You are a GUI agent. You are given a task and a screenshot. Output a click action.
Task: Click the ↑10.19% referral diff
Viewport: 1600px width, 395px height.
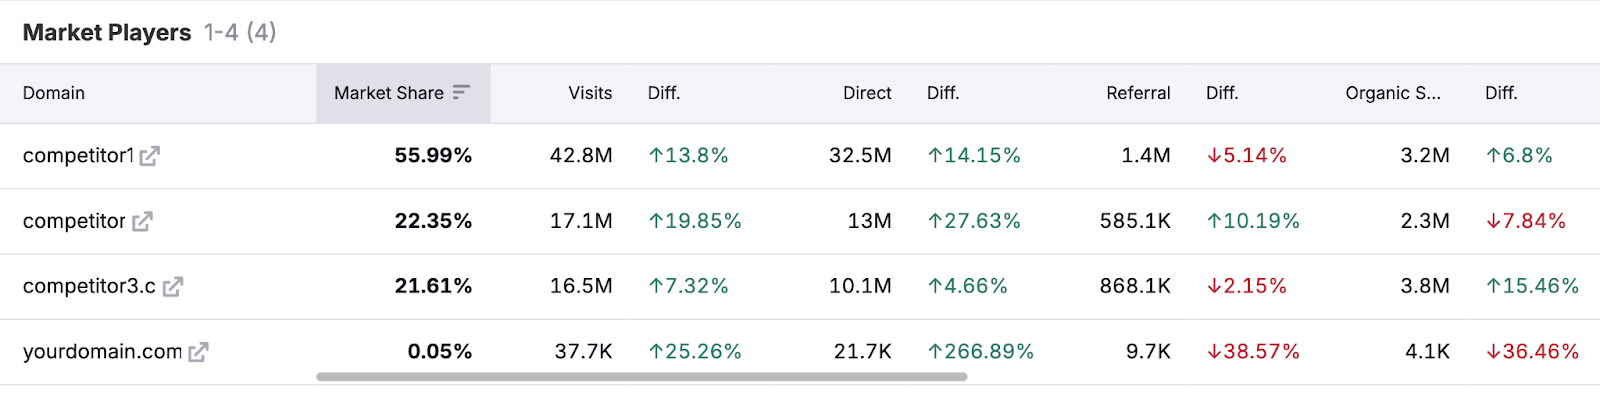pos(1253,221)
